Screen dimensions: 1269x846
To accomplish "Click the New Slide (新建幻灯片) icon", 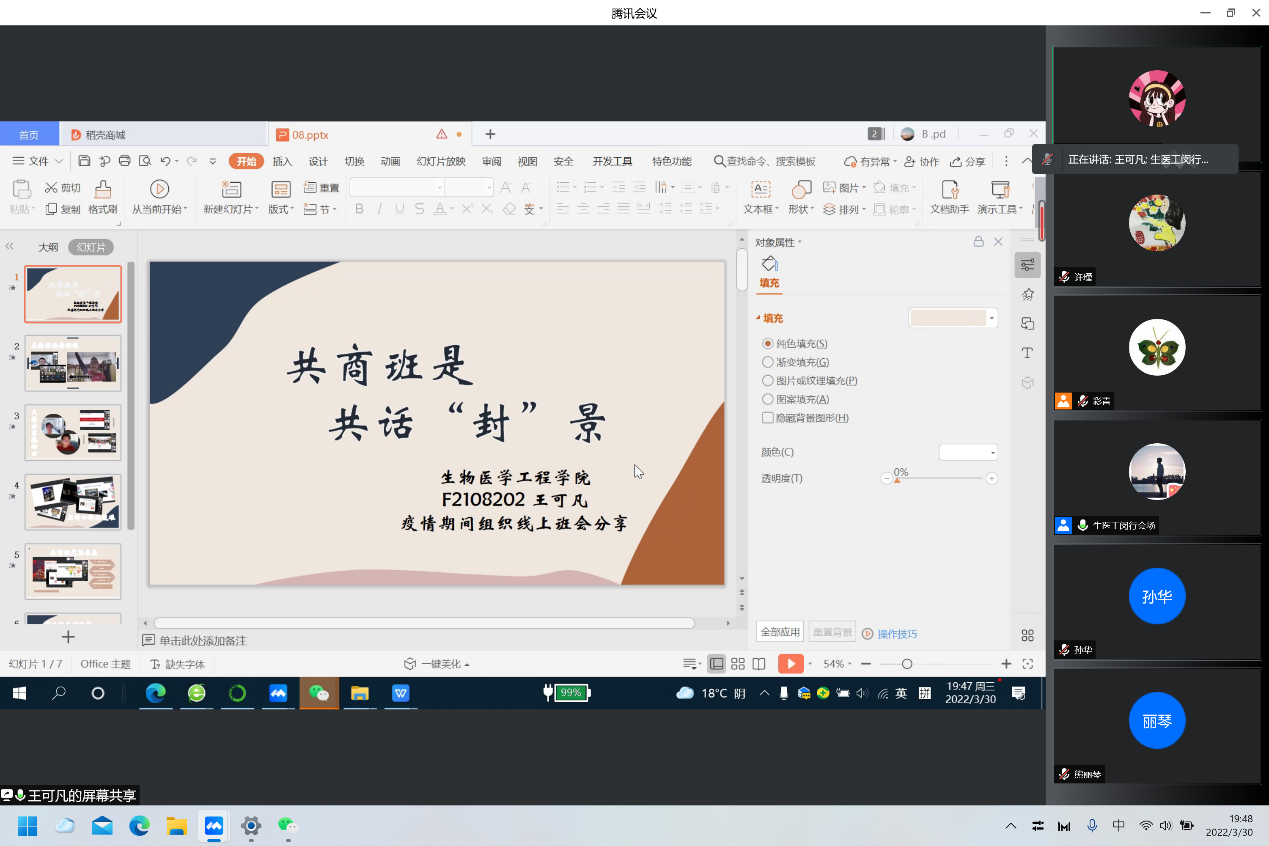I will (x=231, y=190).
